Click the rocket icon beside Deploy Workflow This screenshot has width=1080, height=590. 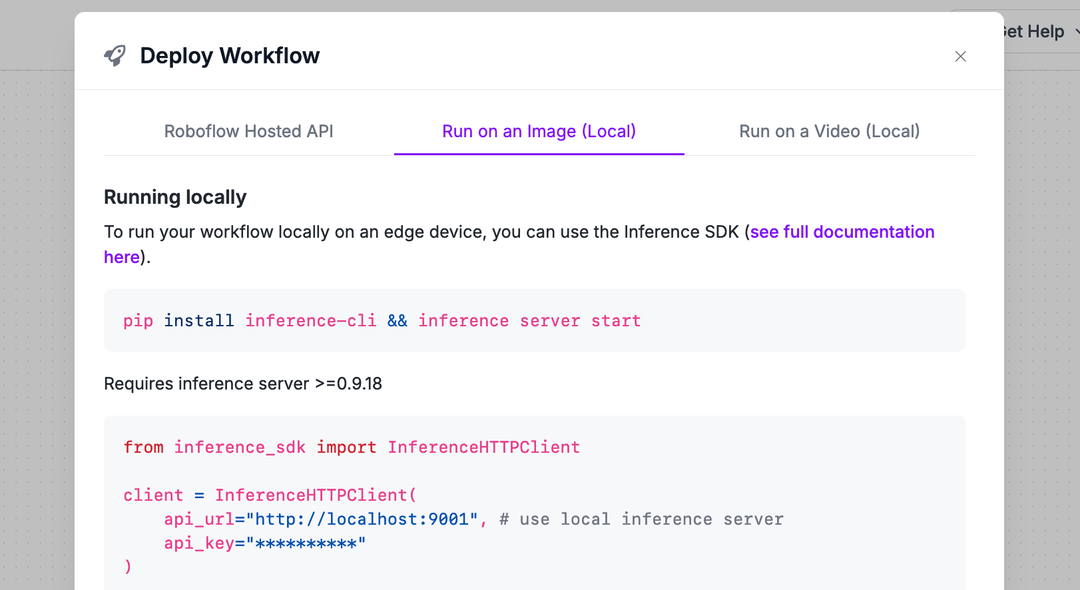click(x=114, y=56)
